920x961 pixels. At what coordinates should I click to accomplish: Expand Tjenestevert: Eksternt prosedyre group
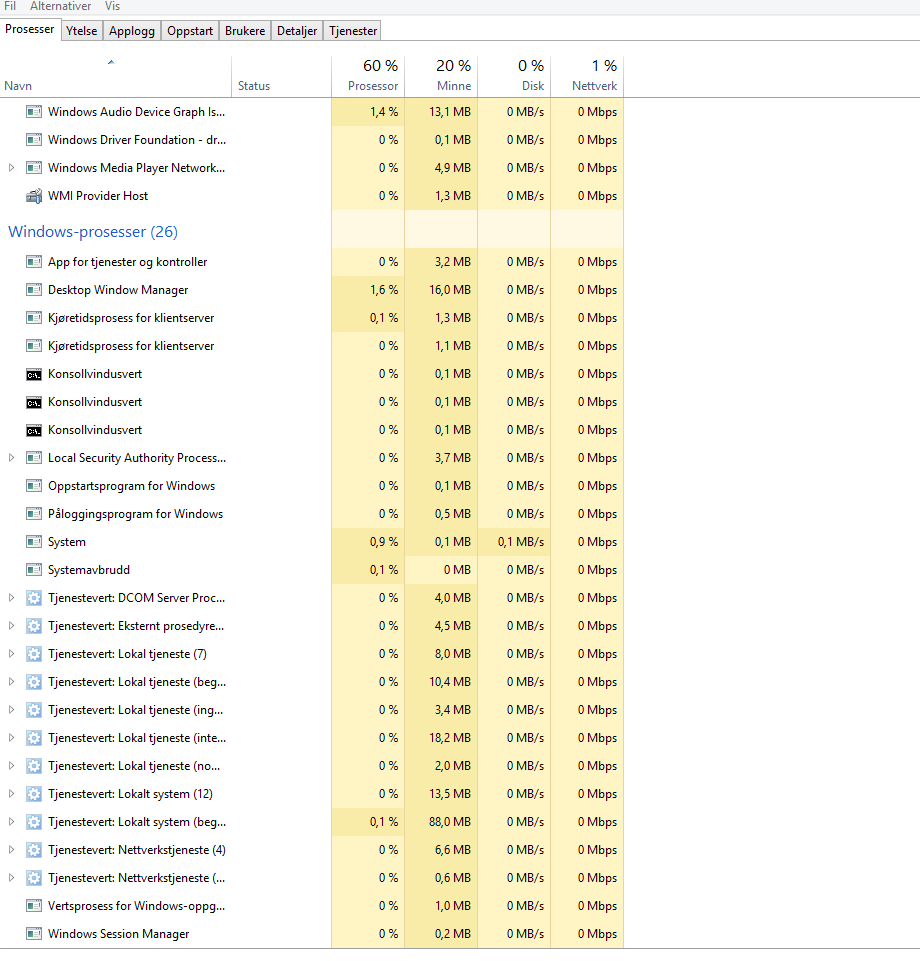pyautogui.click(x=11, y=626)
